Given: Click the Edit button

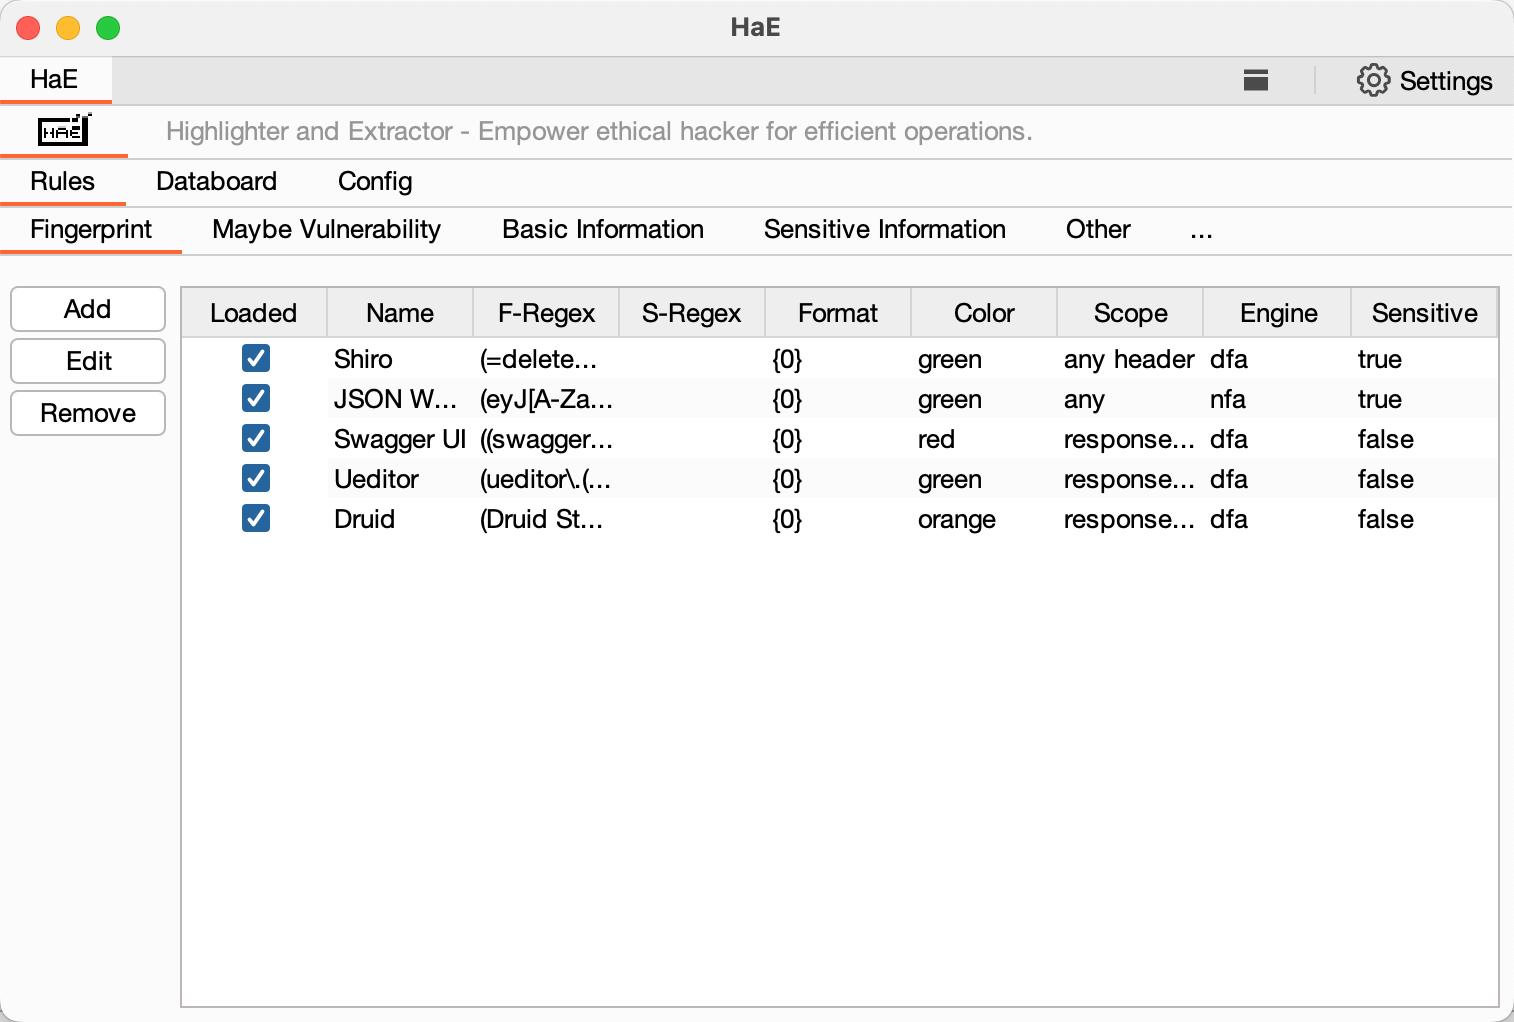Looking at the screenshot, I should click(x=88, y=361).
